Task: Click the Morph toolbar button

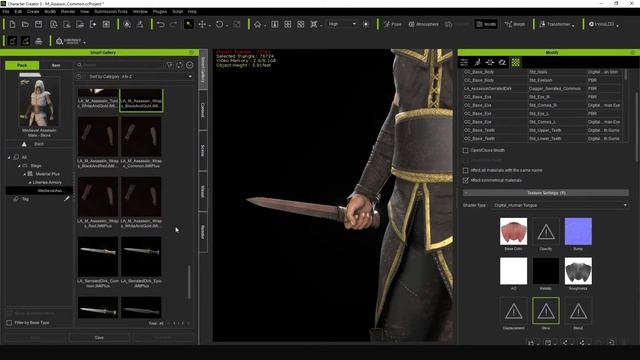Action: point(515,24)
